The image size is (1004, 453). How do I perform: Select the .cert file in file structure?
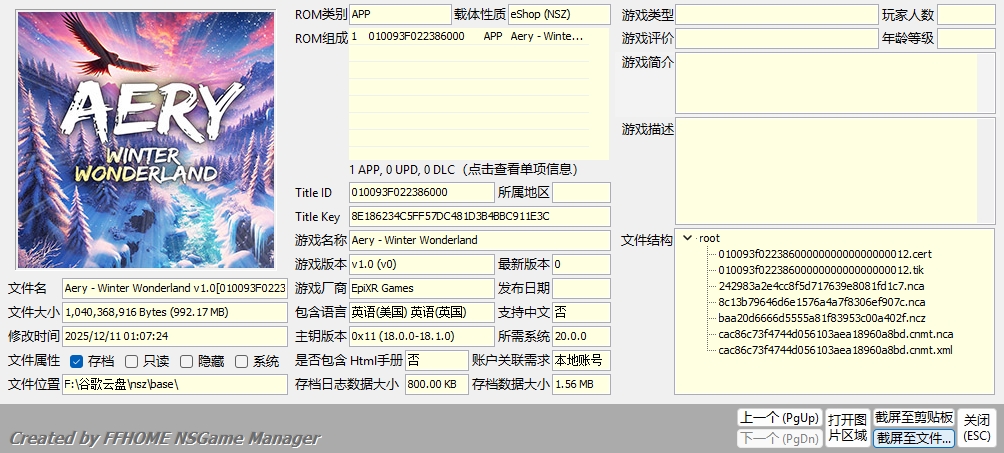click(824, 254)
